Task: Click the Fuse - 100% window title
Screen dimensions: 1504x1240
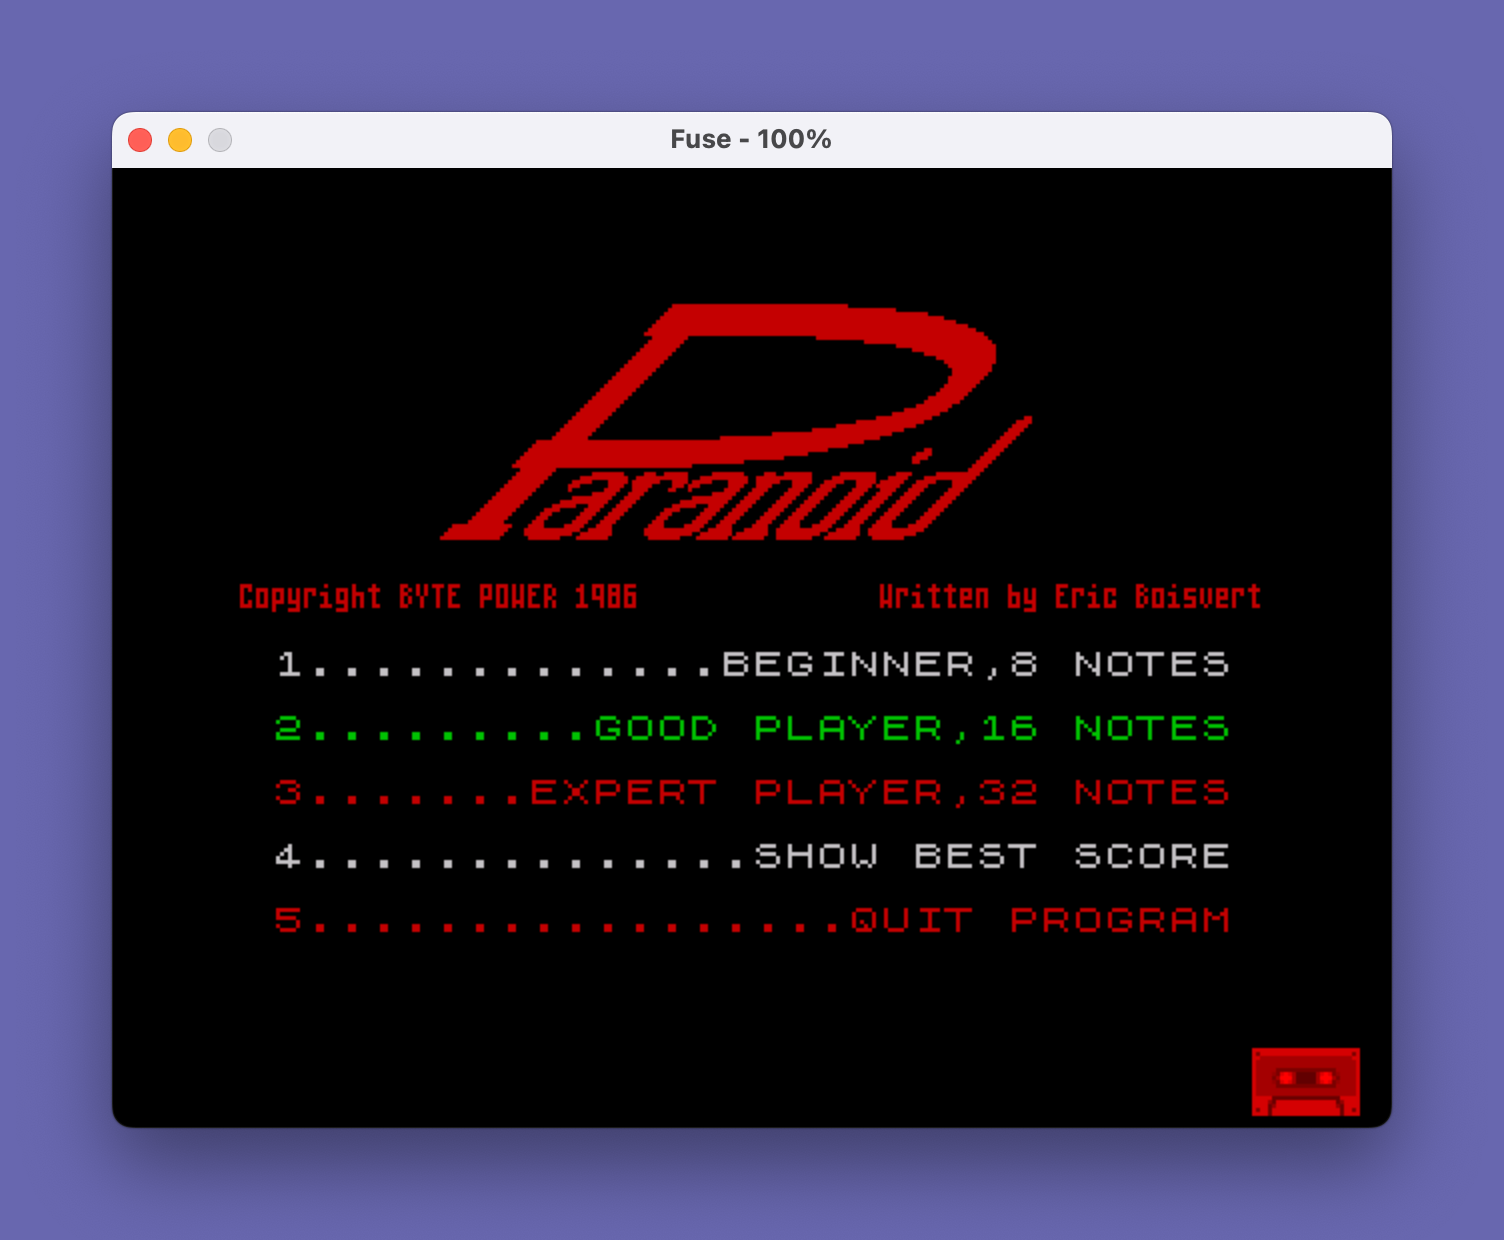Action: click(x=751, y=139)
